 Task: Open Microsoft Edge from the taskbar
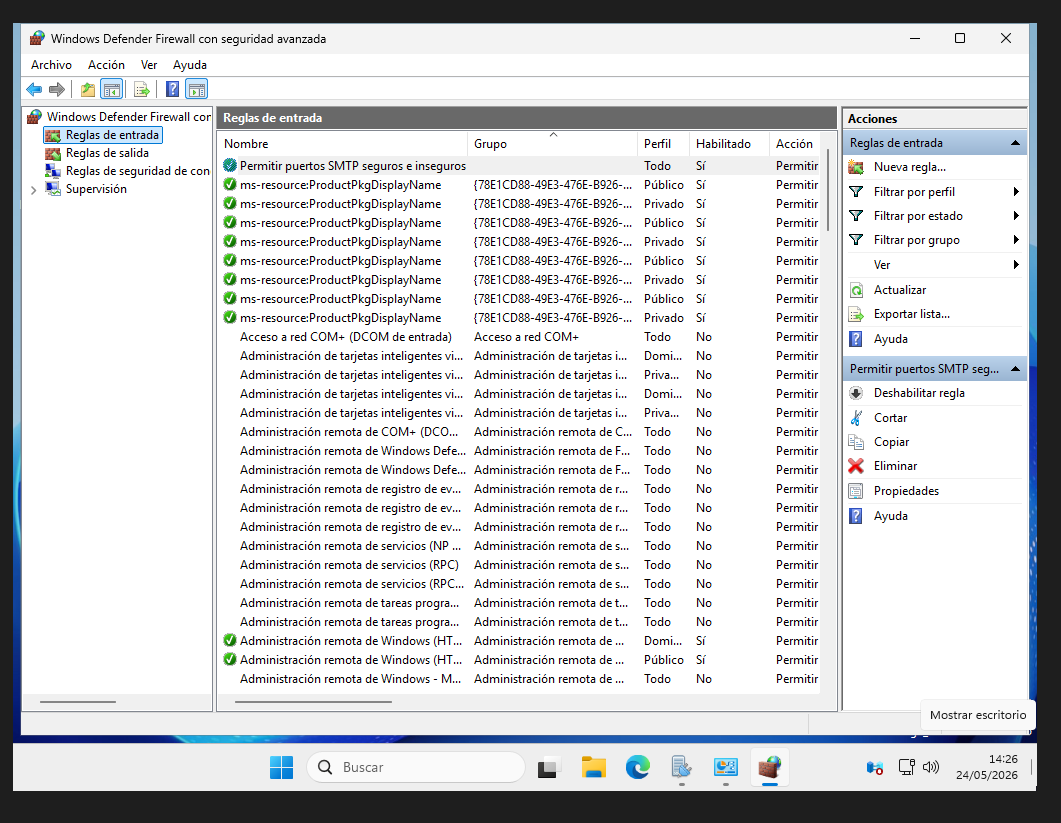pyautogui.click(x=637, y=767)
